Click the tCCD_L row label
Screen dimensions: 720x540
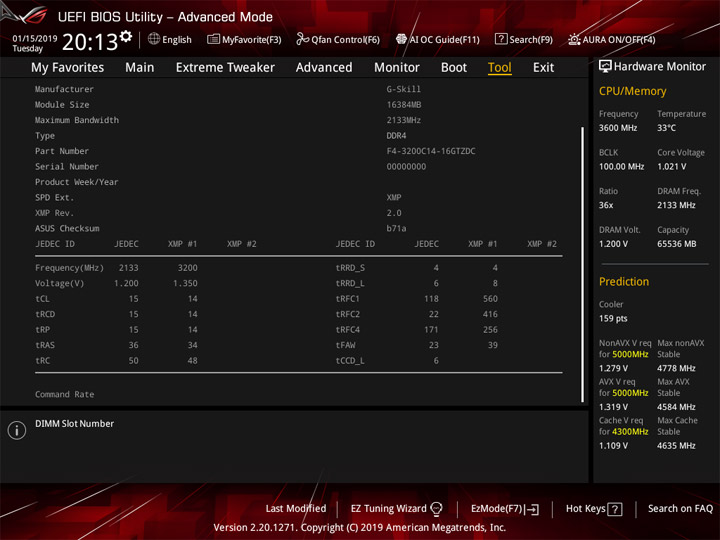point(350,361)
